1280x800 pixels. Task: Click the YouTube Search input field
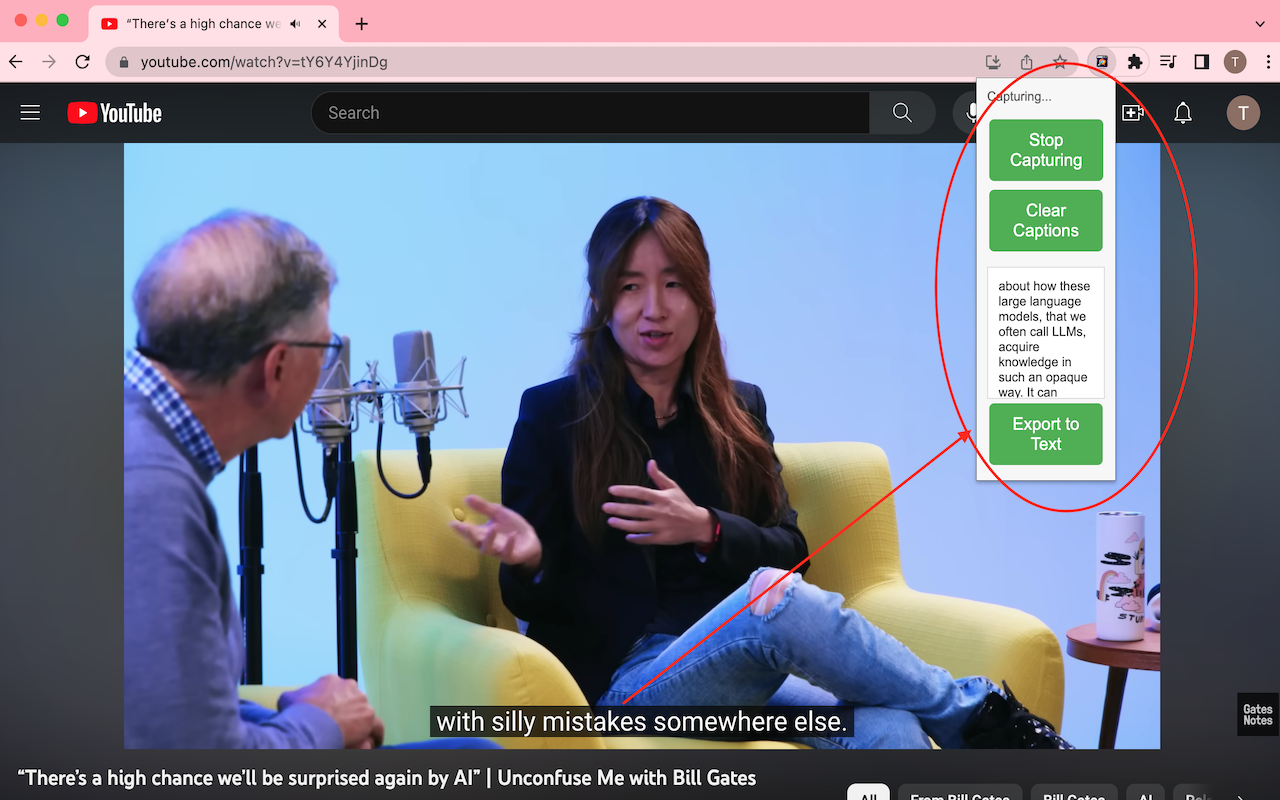[x=590, y=113]
